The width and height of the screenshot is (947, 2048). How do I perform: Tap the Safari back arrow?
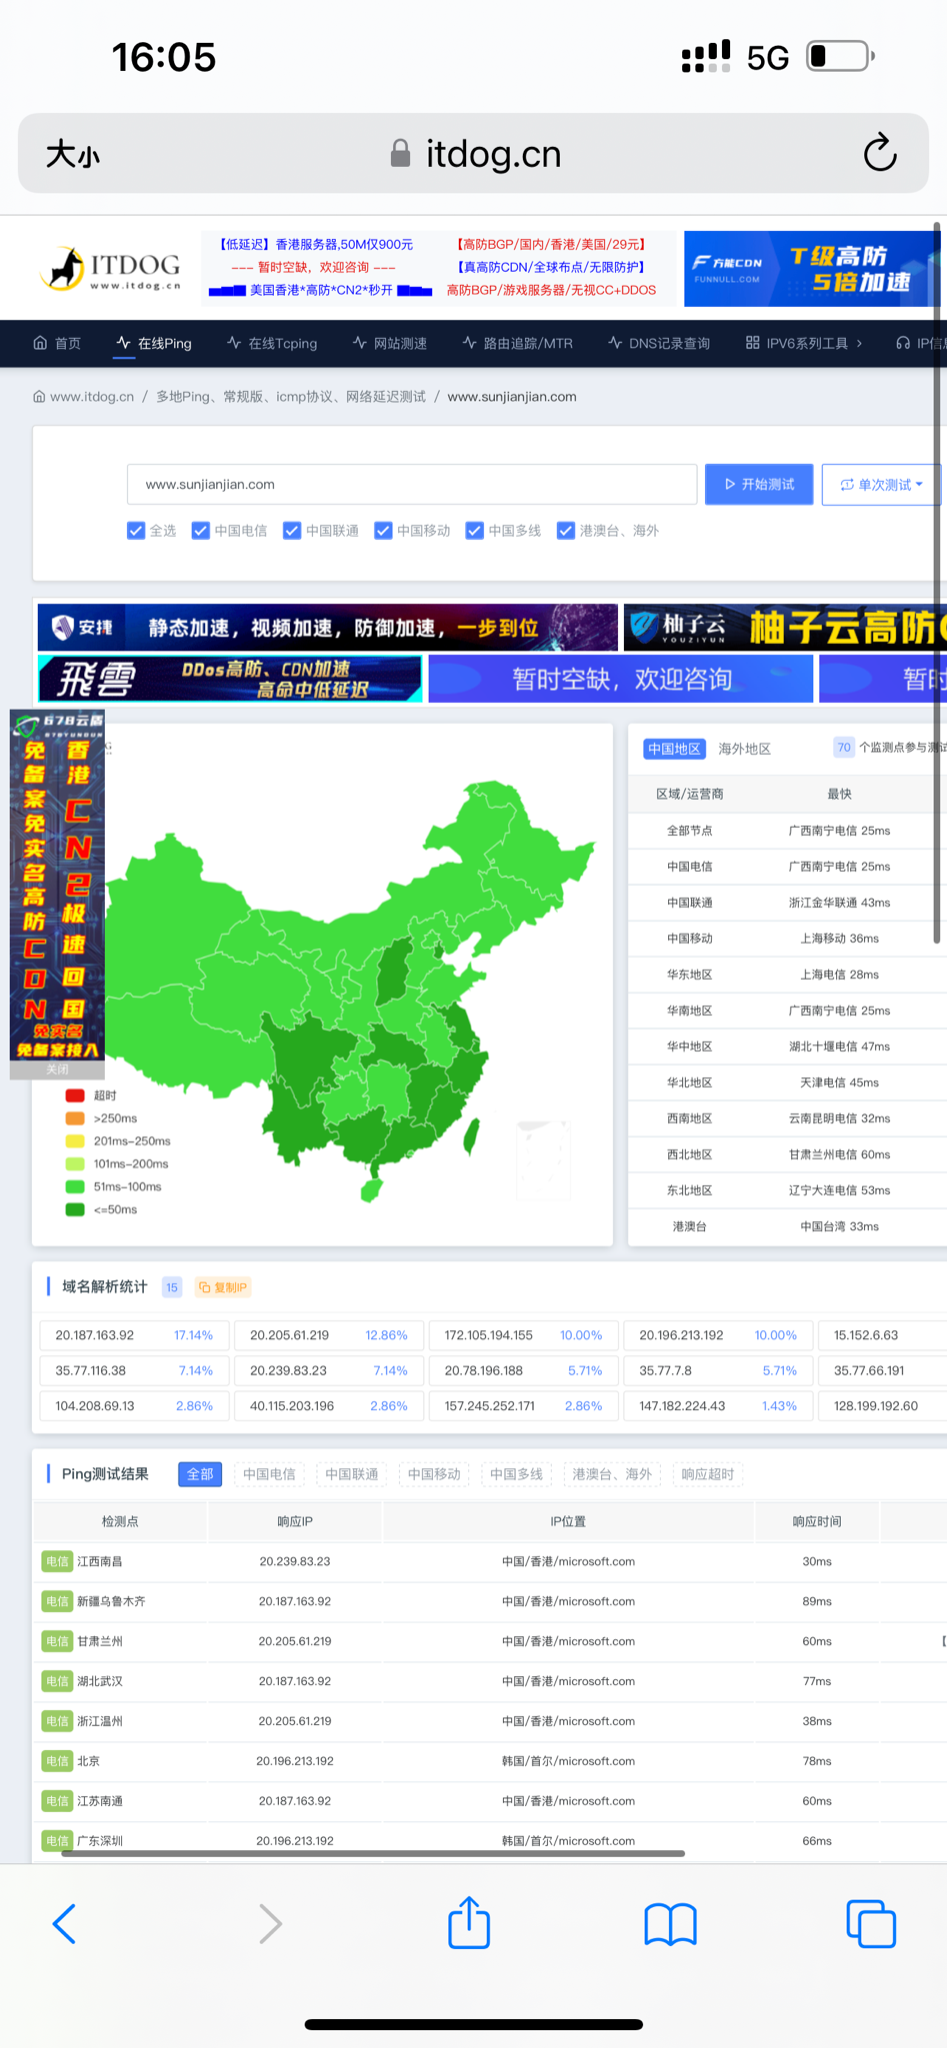coord(65,1923)
